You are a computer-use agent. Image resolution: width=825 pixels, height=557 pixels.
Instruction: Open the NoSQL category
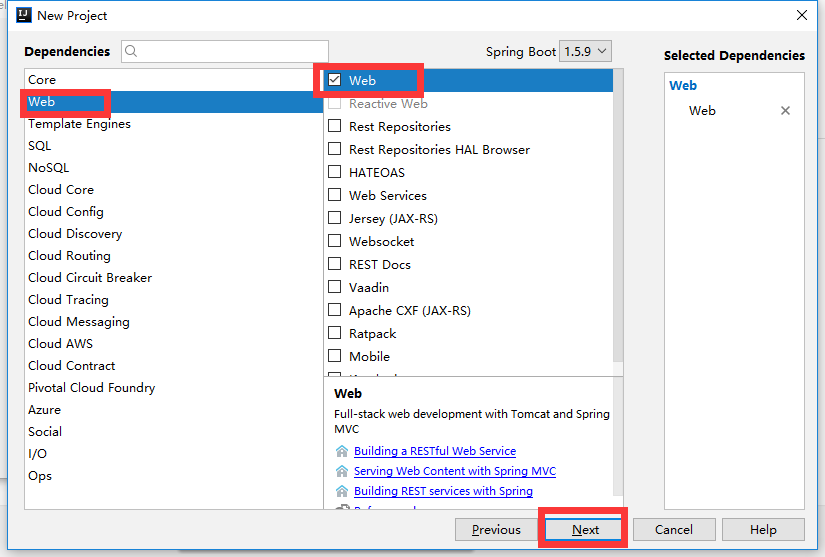(174, 168)
